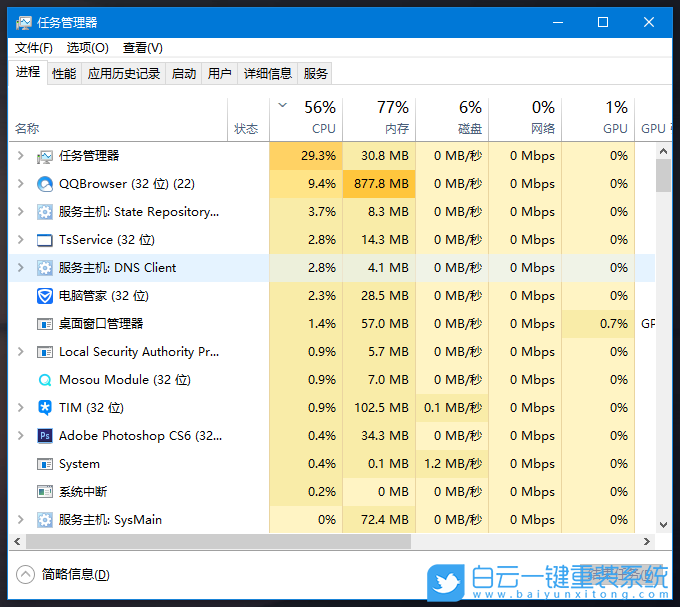The image size is (680, 607).
Task: Select the 桌面窗口管理器 process name
Action: pos(101,323)
